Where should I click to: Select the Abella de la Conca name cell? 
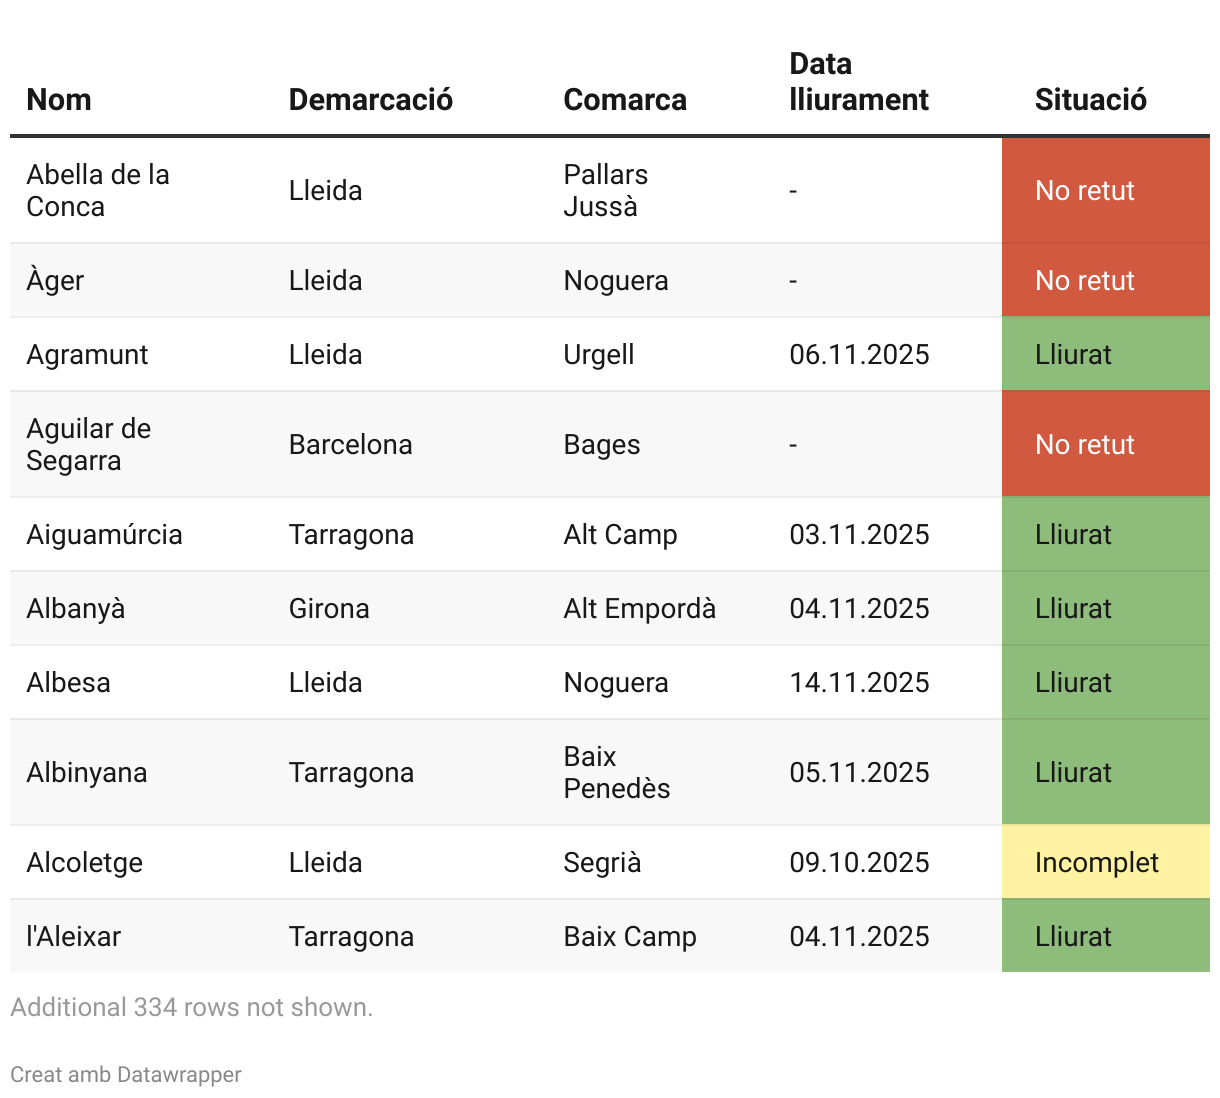98,191
